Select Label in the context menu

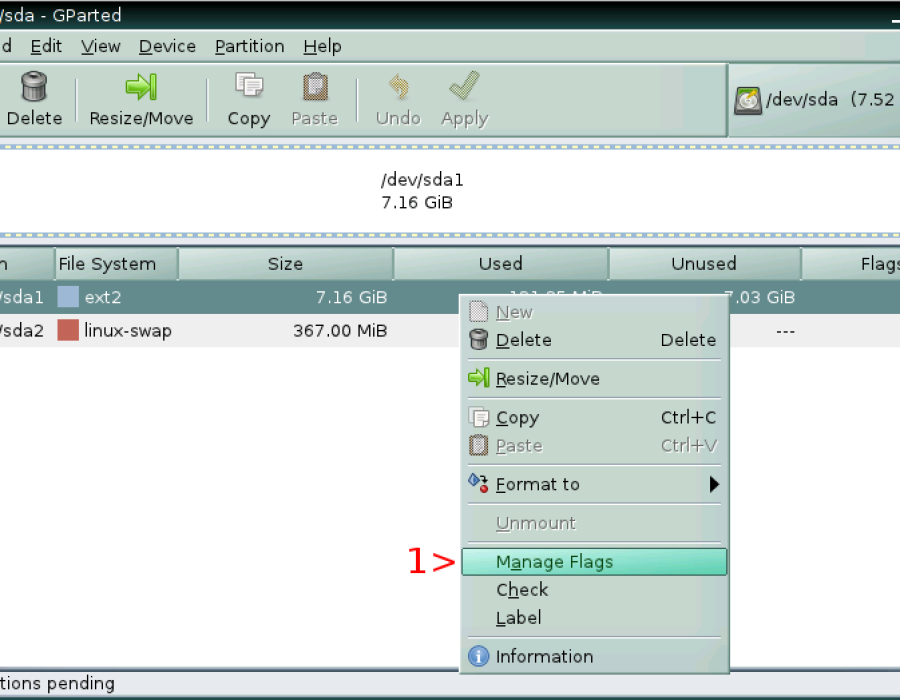594,618
